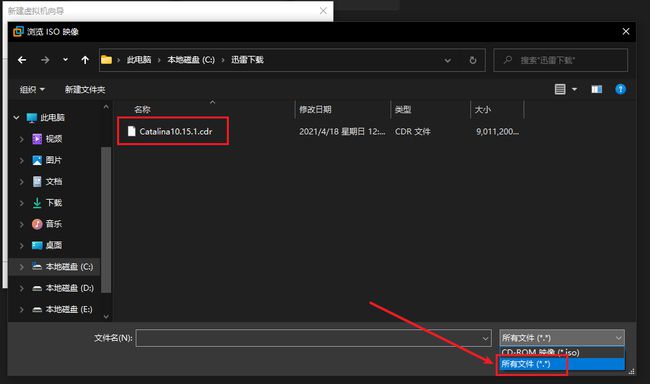The width and height of the screenshot is (650, 384).
Task: Click the sidebar scroll down arrow
Action: pos(106,316)
